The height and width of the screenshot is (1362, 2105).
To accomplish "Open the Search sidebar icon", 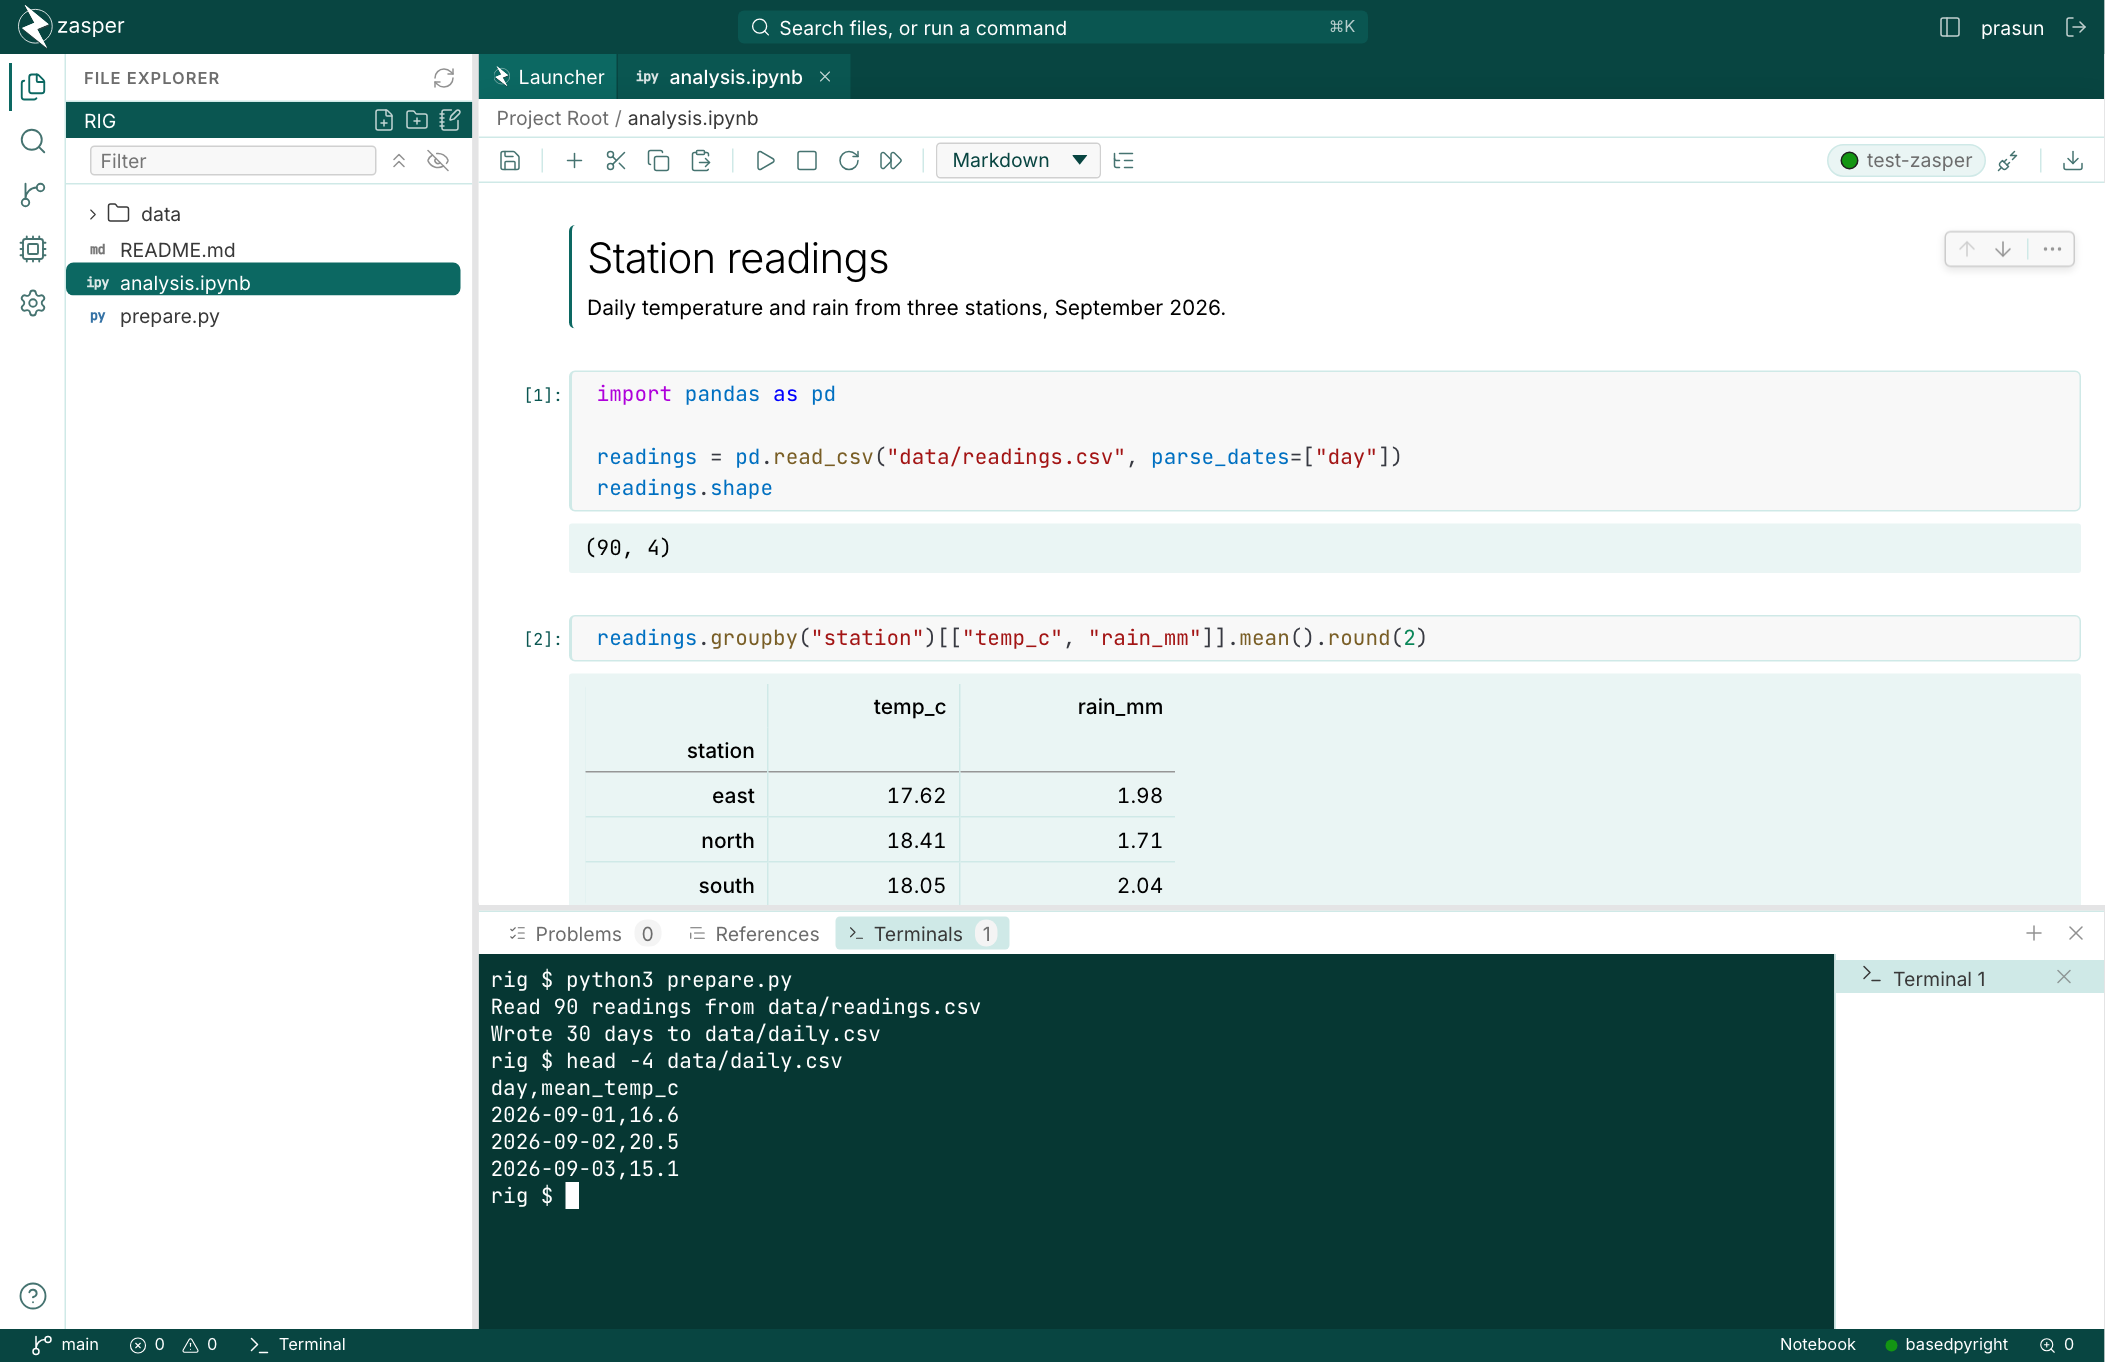I will click(x=33, y=141).
